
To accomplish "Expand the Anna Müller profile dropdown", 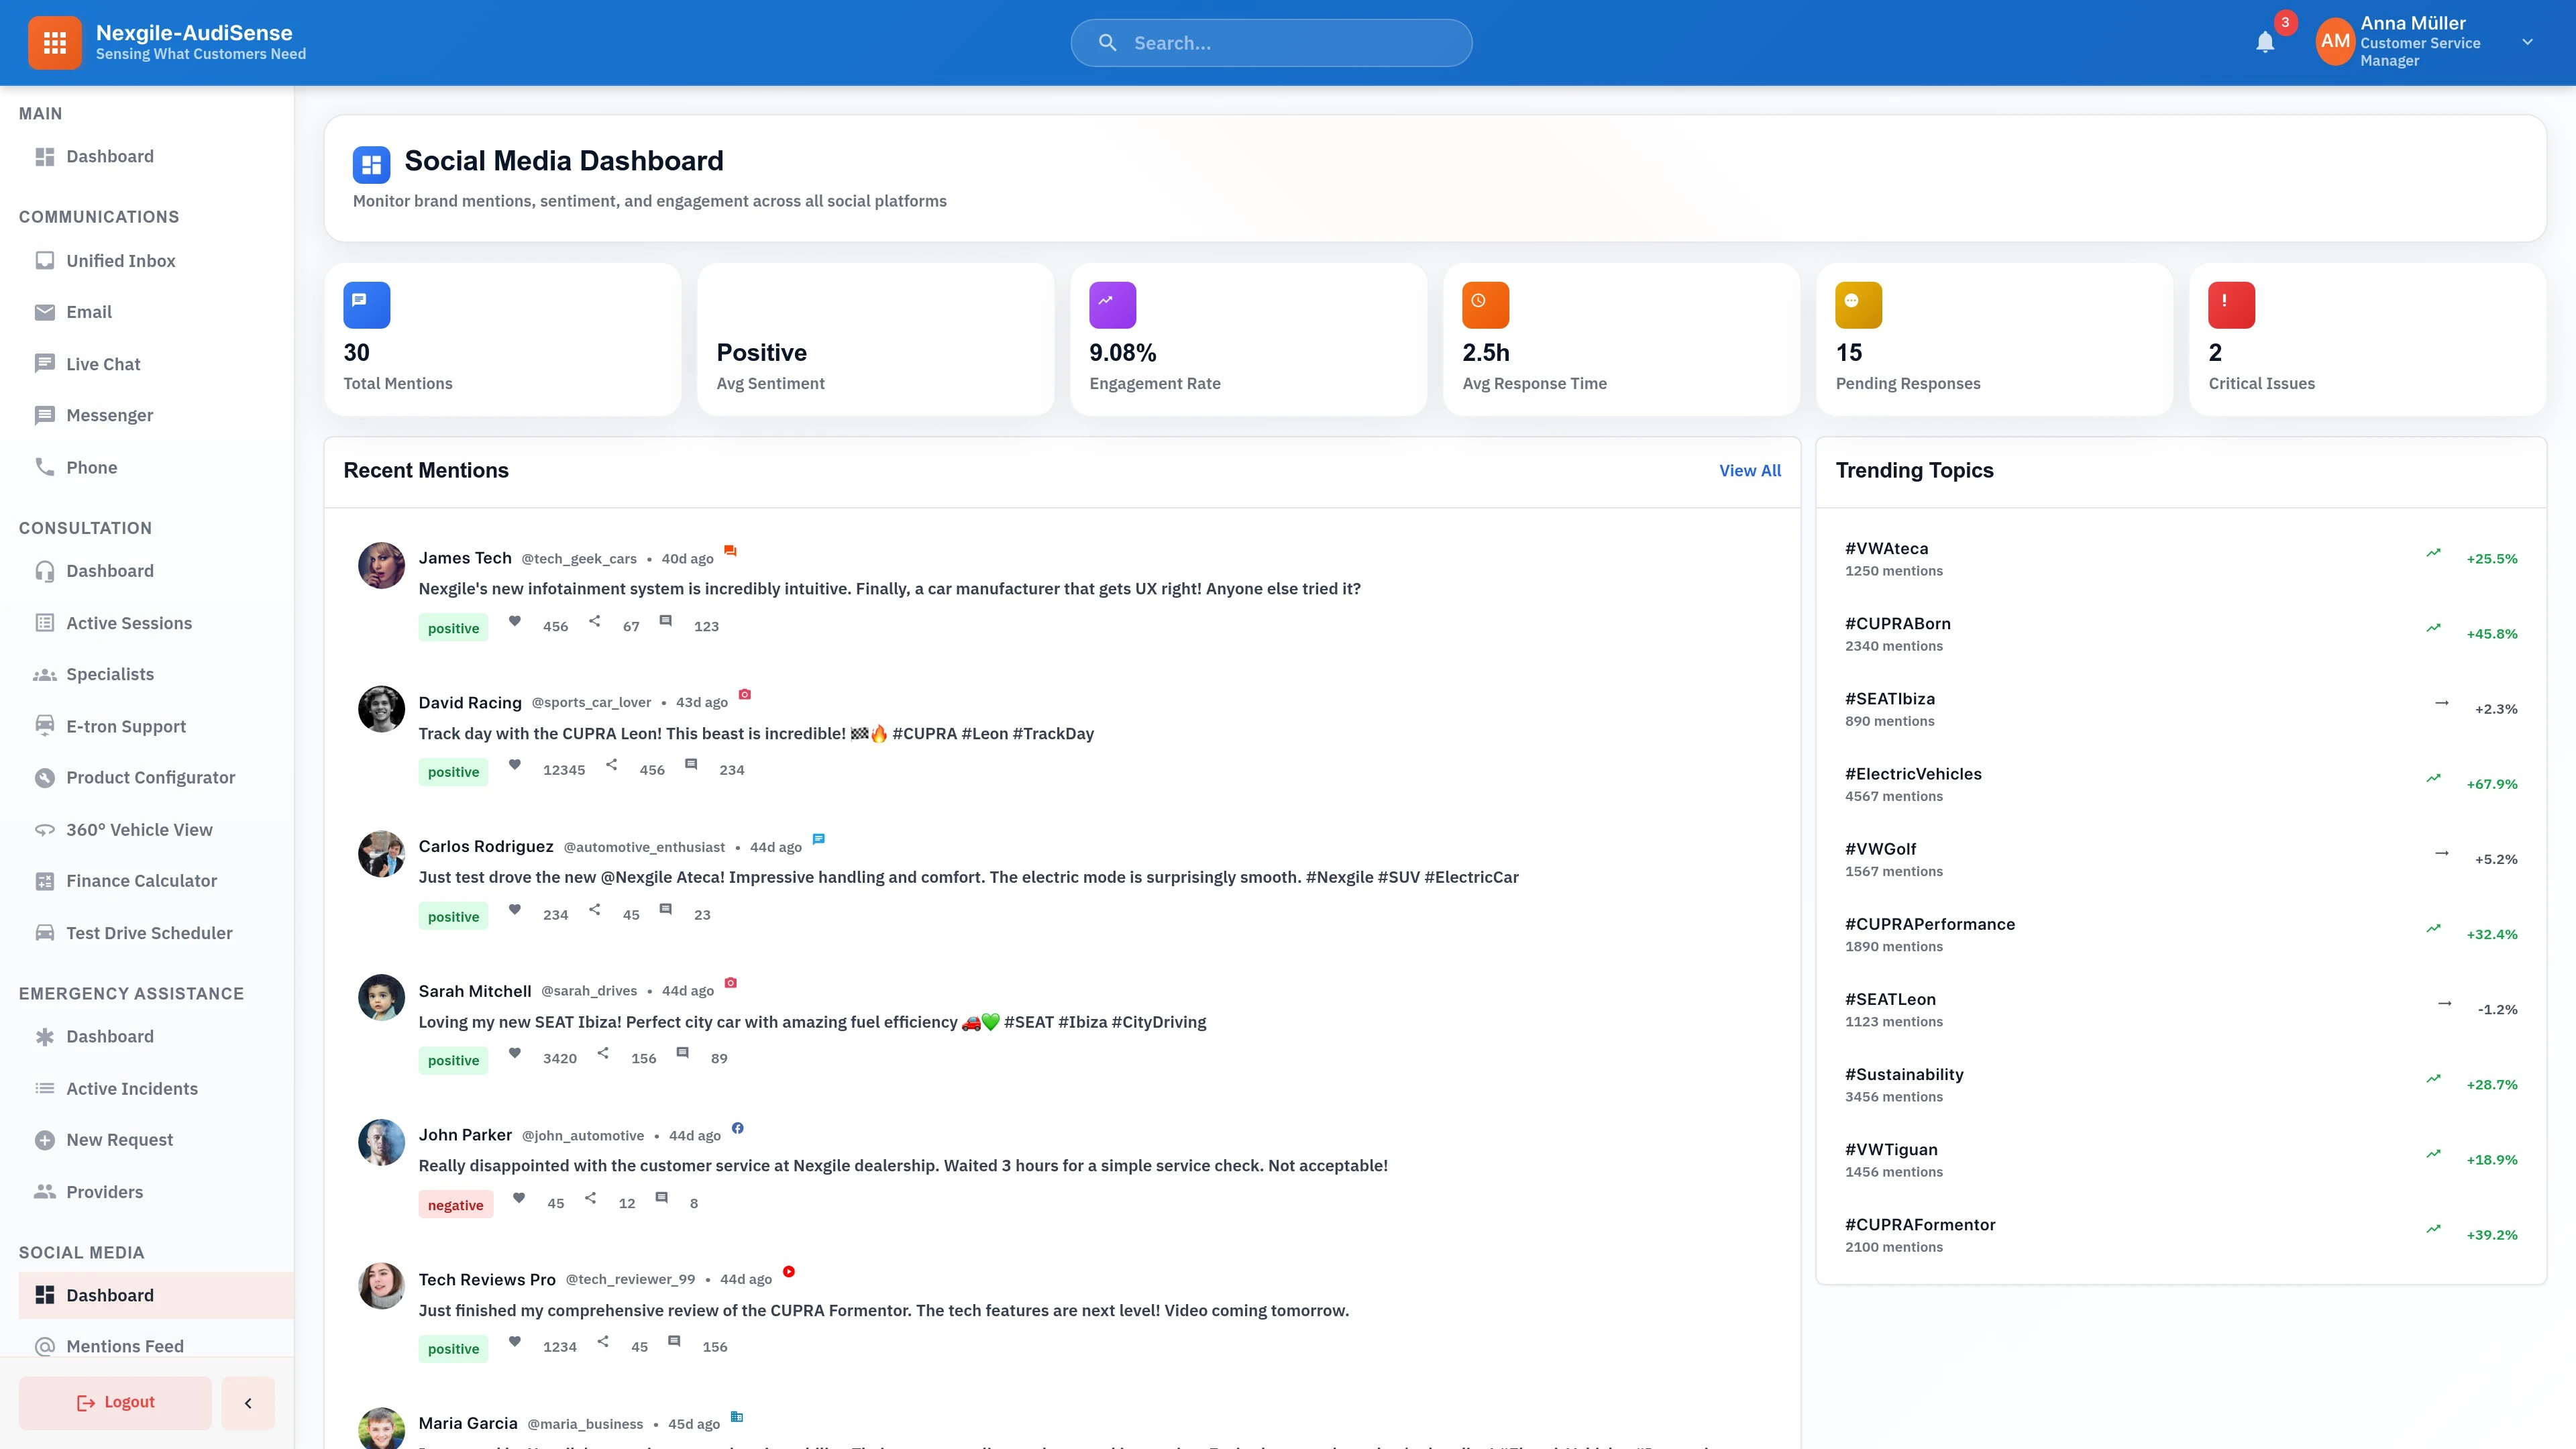I will pyautogui.click(x=2528, y=42).
